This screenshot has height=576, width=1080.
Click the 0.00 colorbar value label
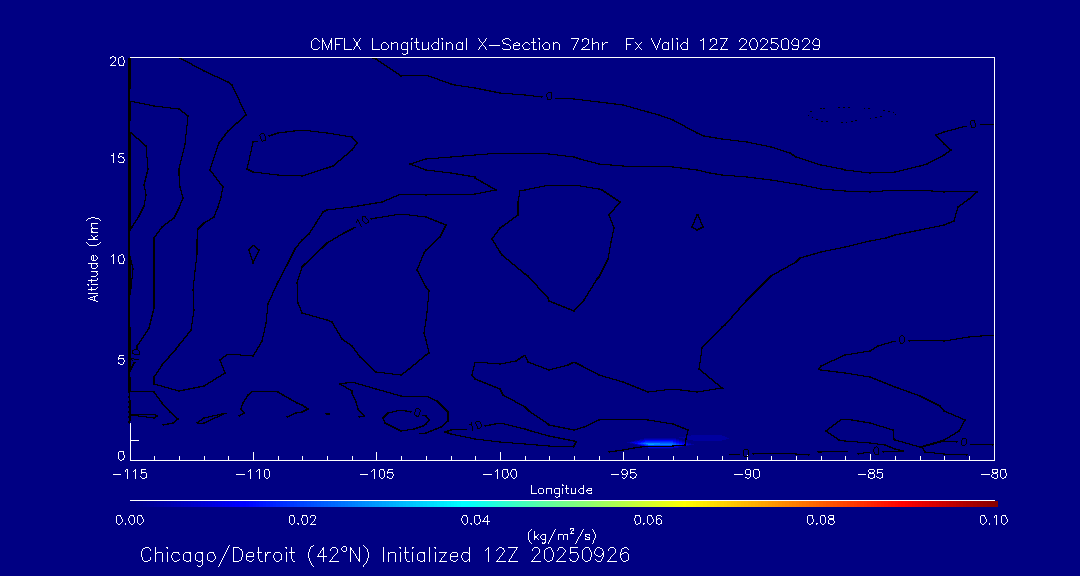(x=130, y=519)
